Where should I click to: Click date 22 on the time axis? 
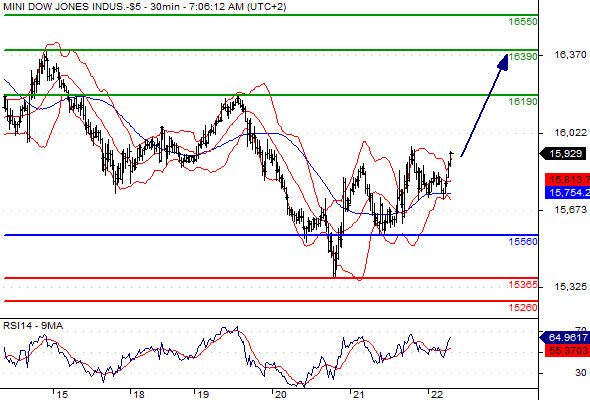pos(436,394)
